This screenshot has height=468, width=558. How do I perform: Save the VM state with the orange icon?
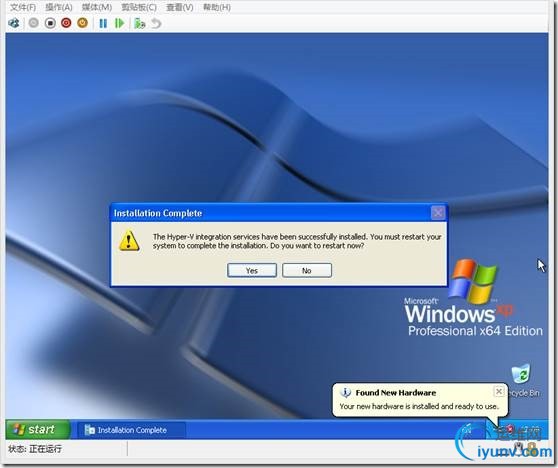83,23
